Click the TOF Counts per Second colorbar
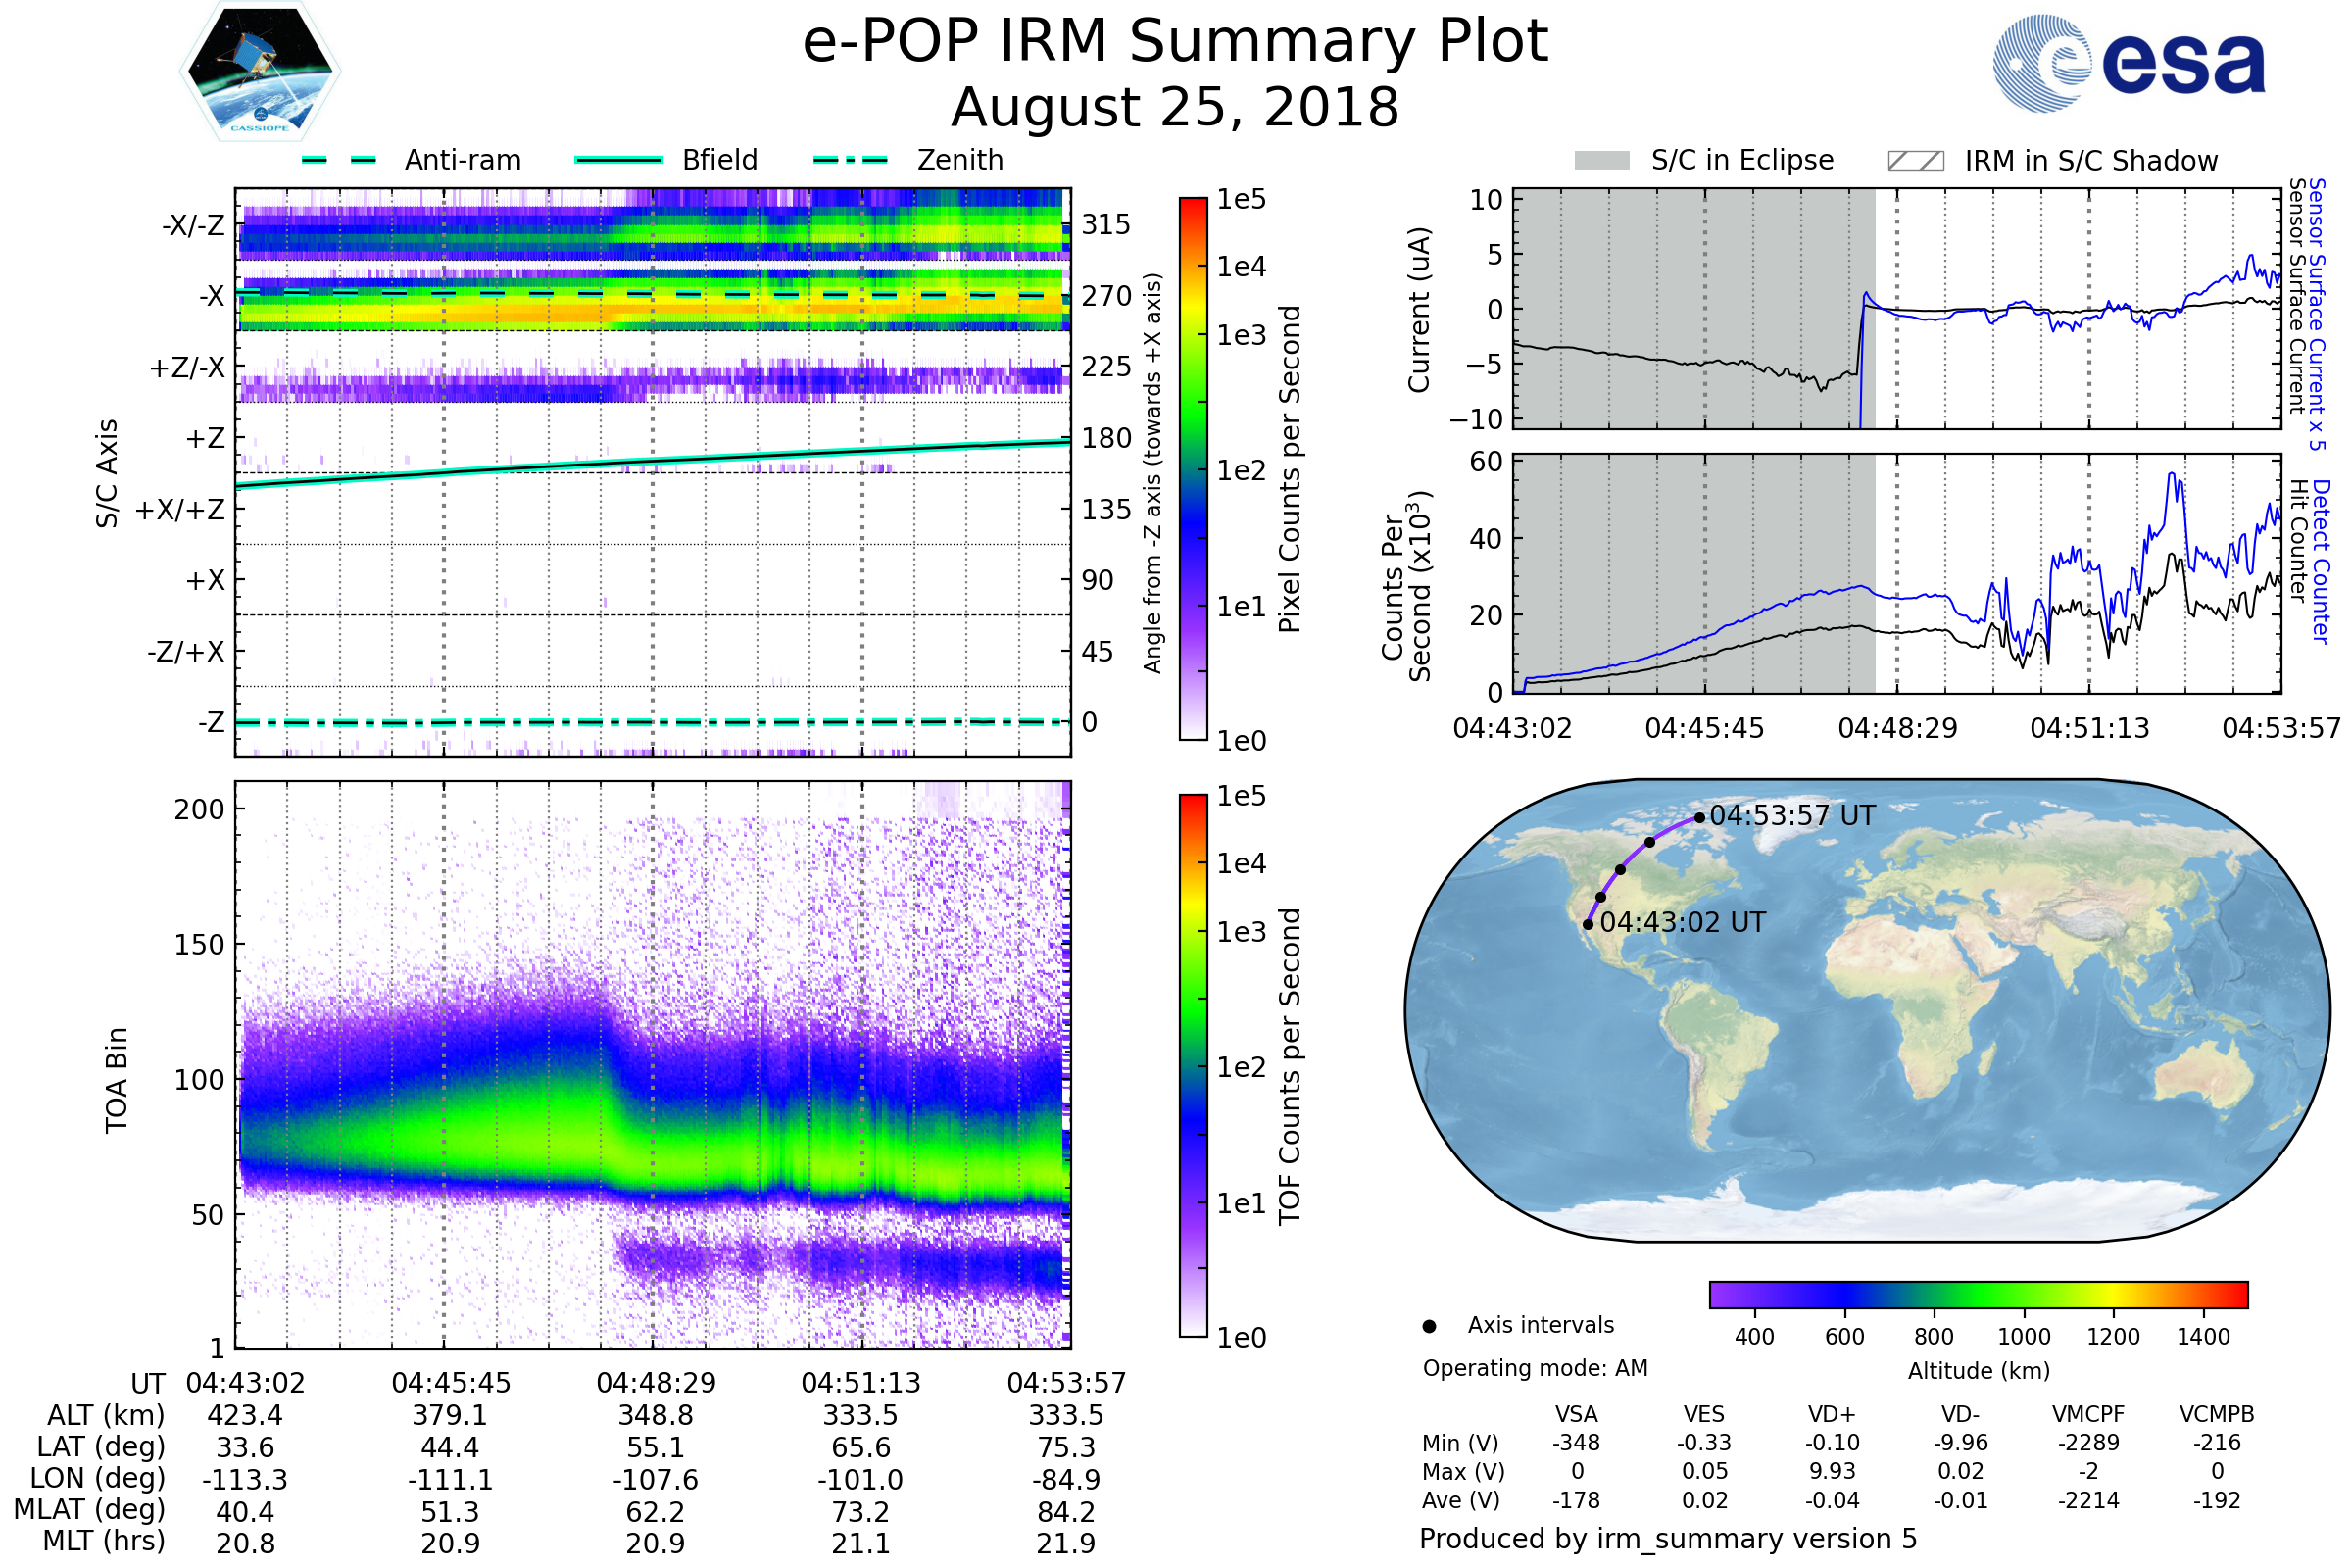This screenshot has width=2352, height=1568. coord(1193,1065)
